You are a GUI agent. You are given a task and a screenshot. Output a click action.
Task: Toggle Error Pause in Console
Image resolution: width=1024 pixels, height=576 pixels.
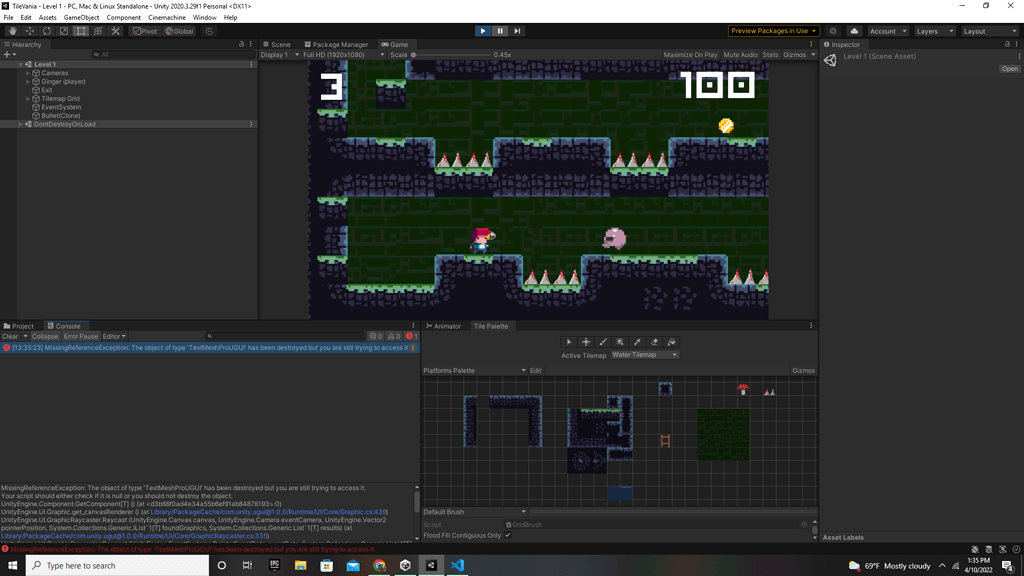pyautogui.click(x=80, y=336)
